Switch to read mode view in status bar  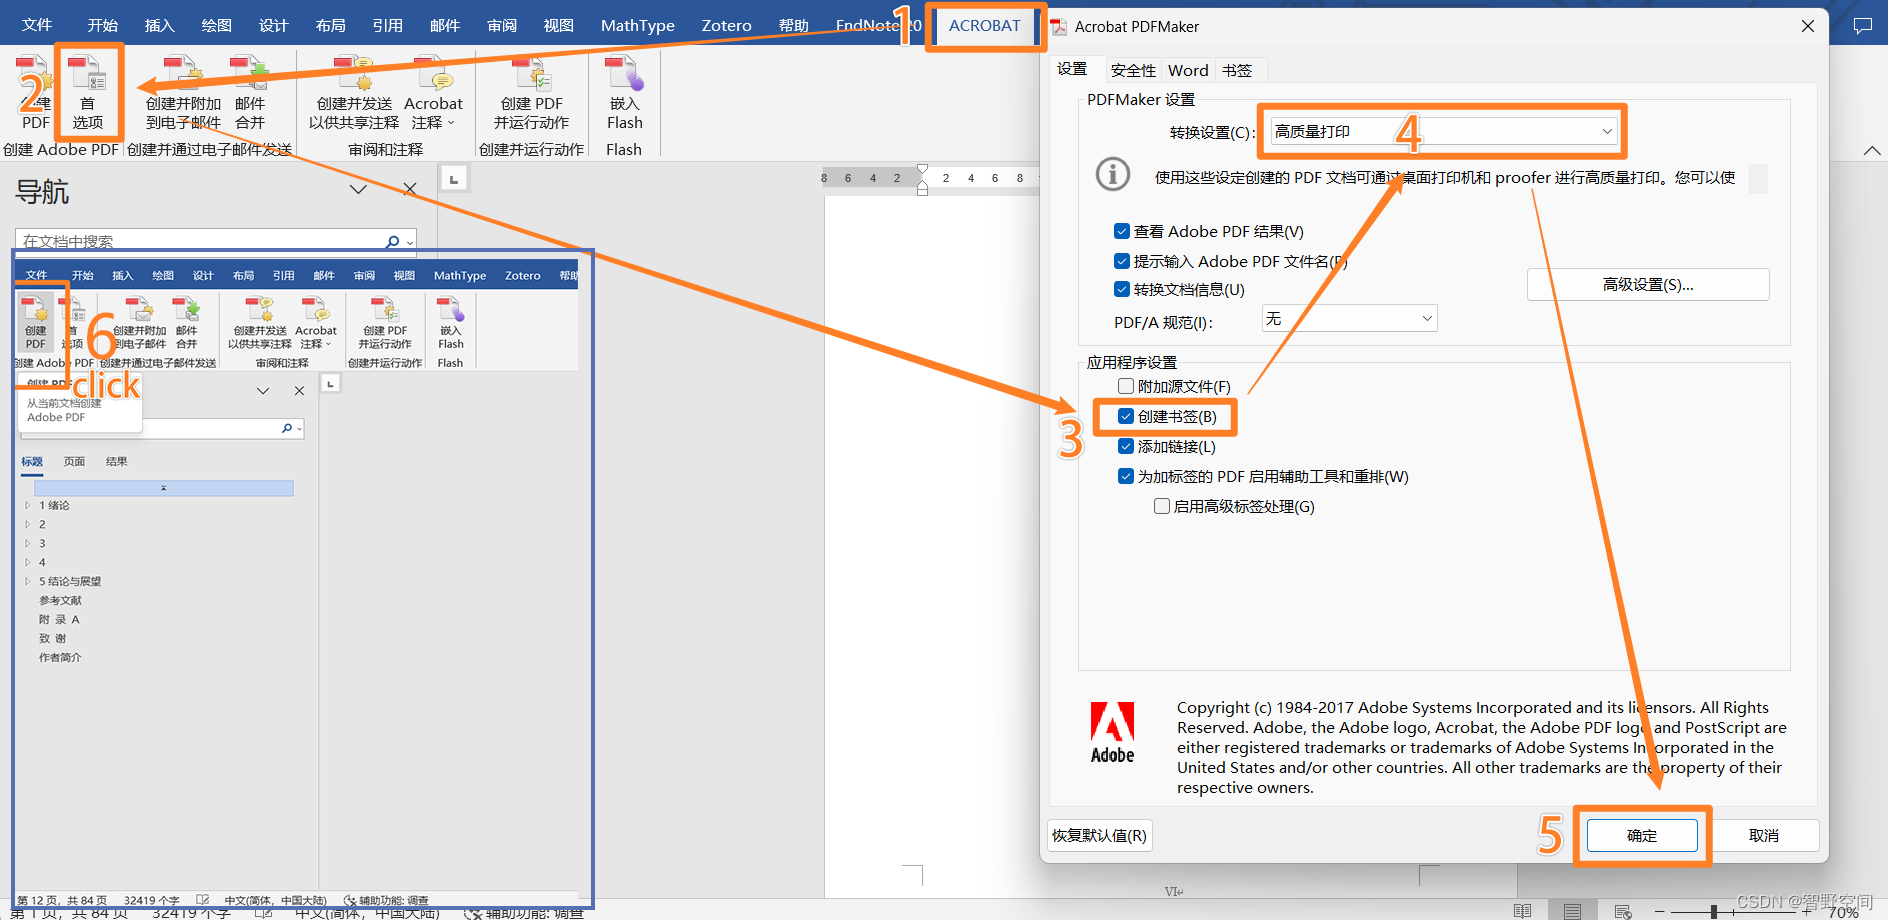click(x=1522, y=911)
